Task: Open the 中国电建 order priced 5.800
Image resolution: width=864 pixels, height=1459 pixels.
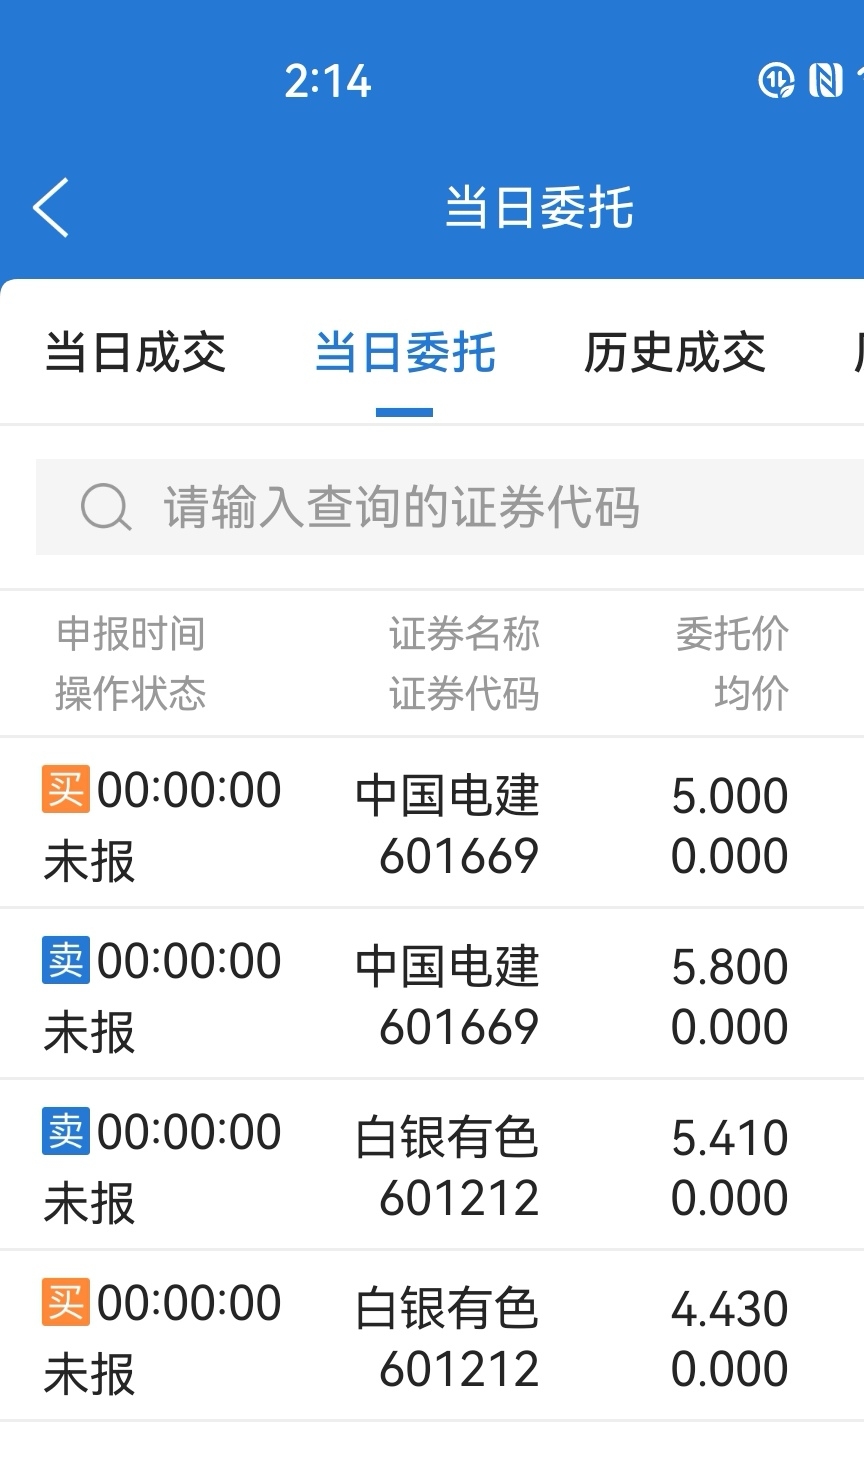Action: click(432, 994)
